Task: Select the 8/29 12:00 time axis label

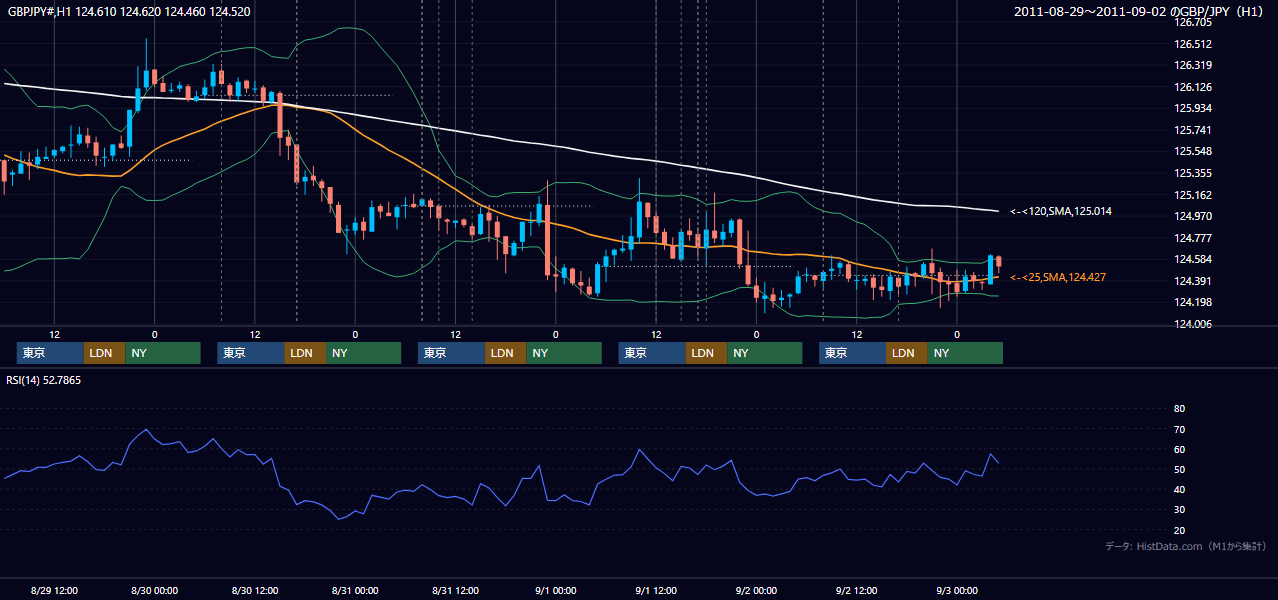Action: [x=54, y=590]
